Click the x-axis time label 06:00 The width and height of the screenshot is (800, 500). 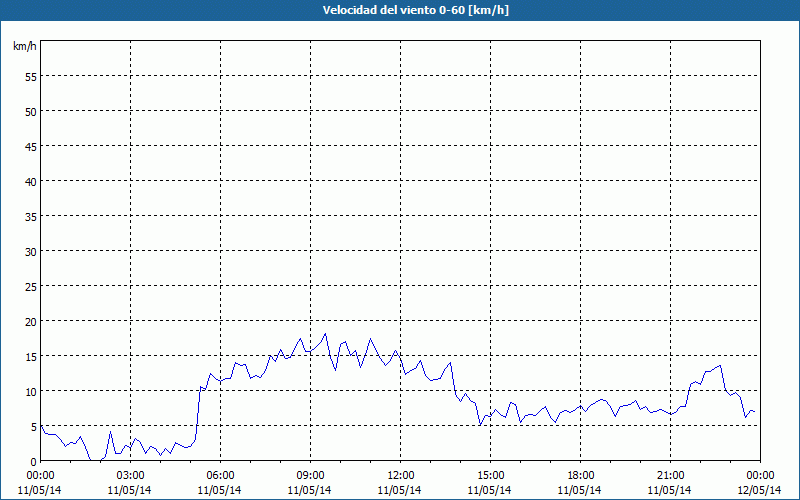(x=220, y=476)
